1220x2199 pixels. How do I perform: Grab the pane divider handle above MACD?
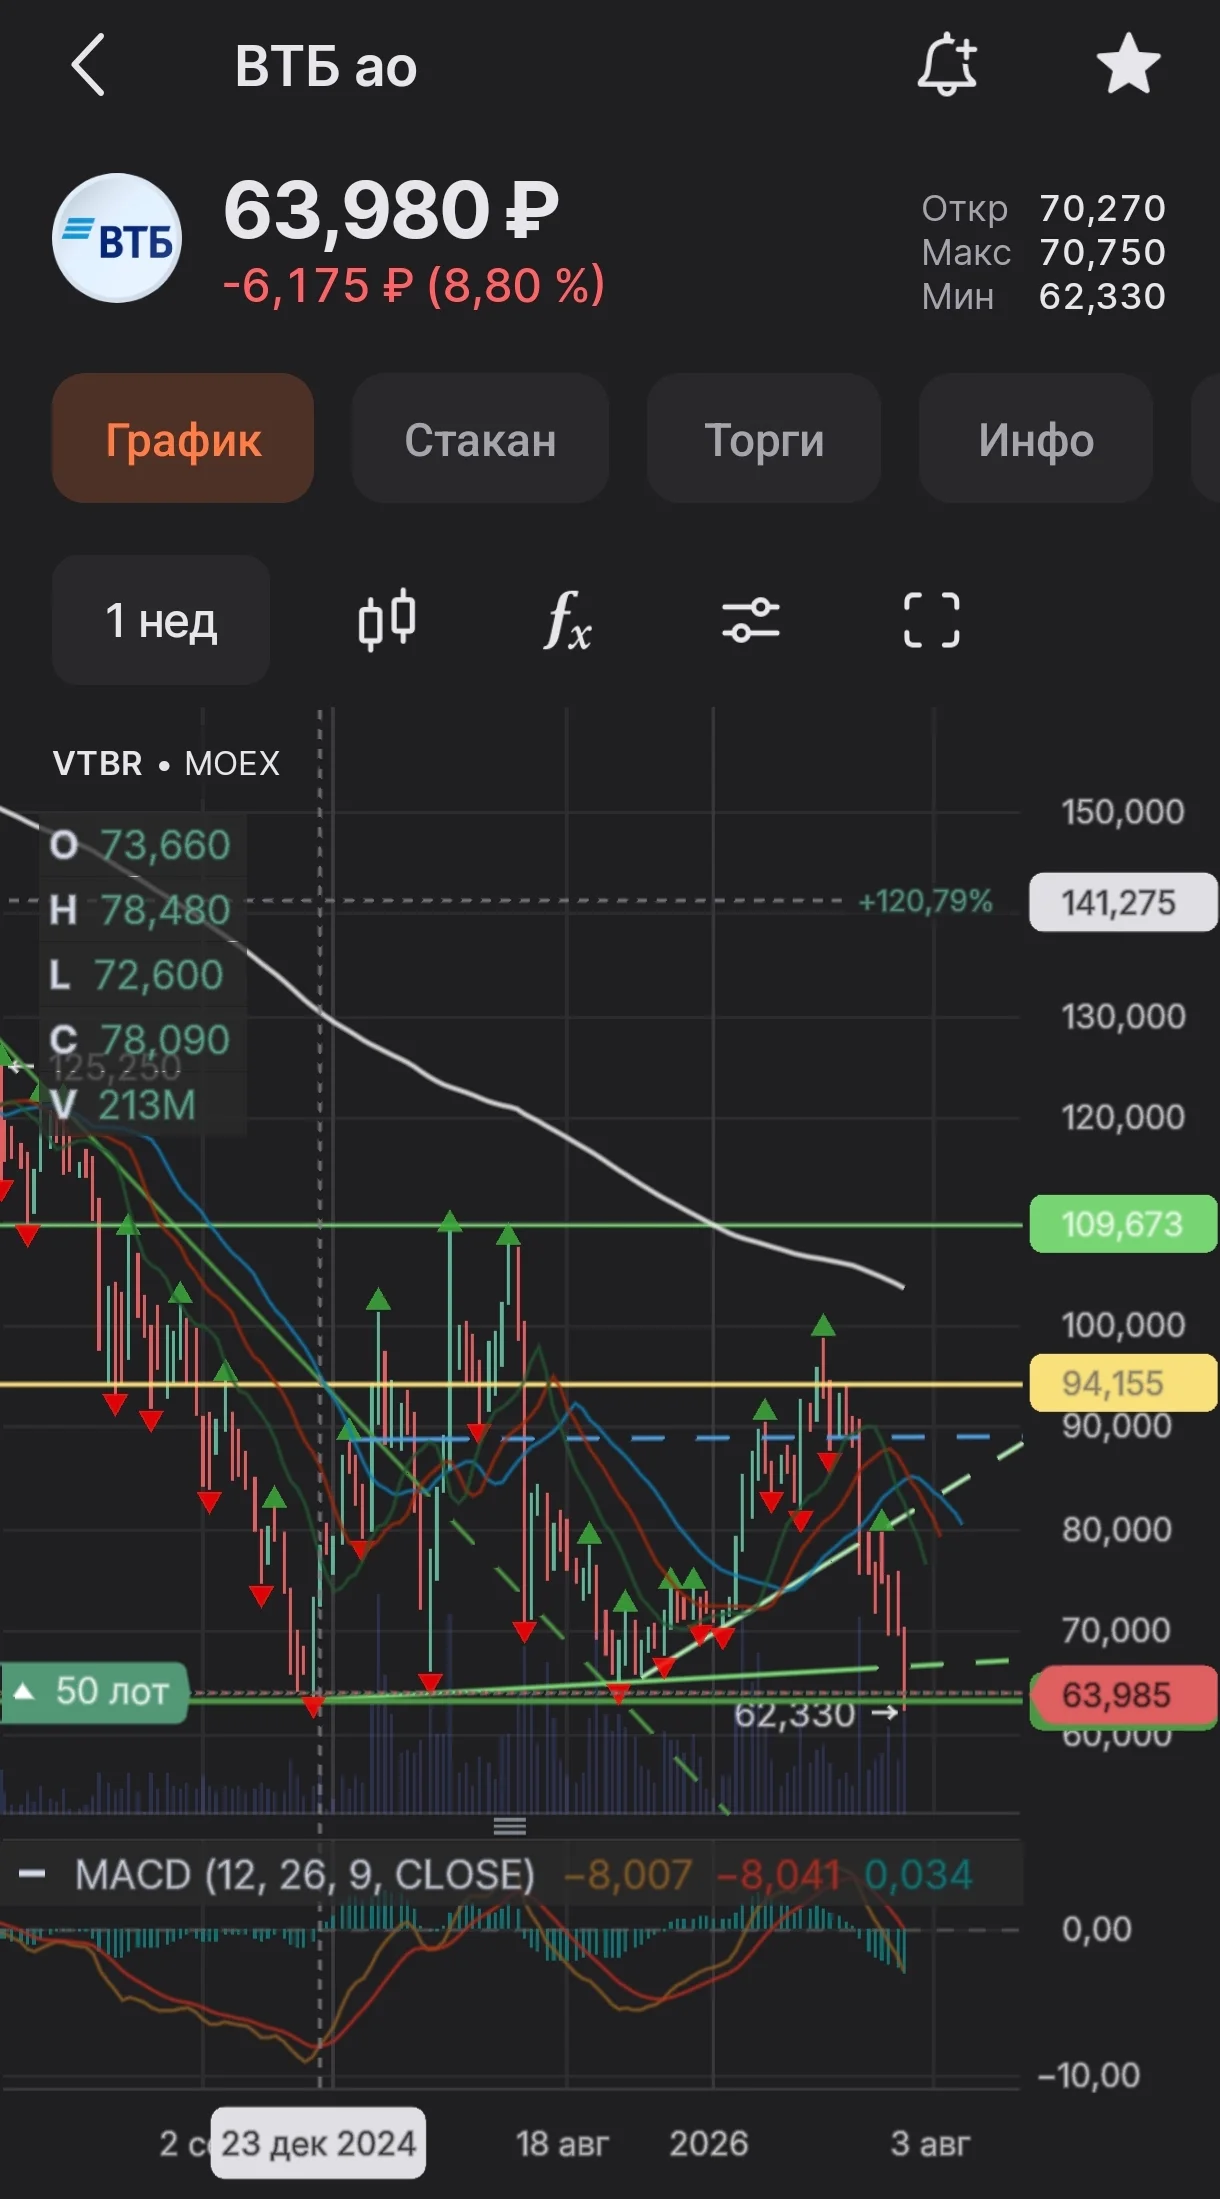point(510,1827)
